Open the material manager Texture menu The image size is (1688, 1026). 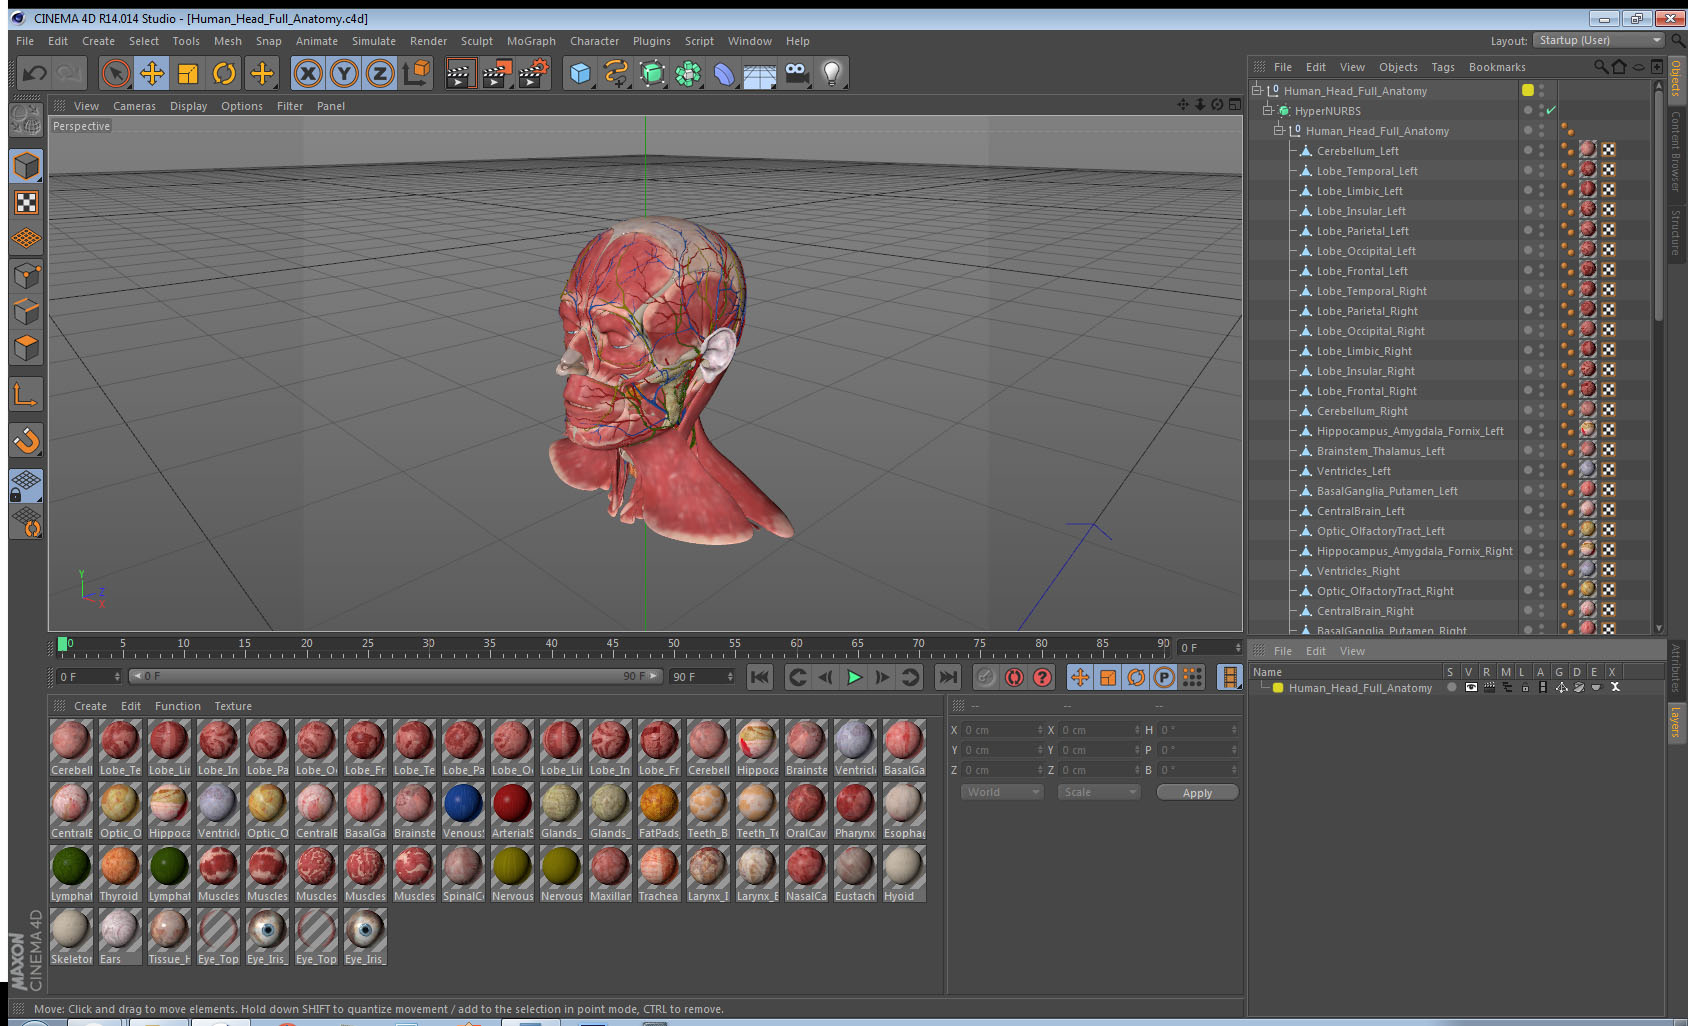click(x=233, y=706)
